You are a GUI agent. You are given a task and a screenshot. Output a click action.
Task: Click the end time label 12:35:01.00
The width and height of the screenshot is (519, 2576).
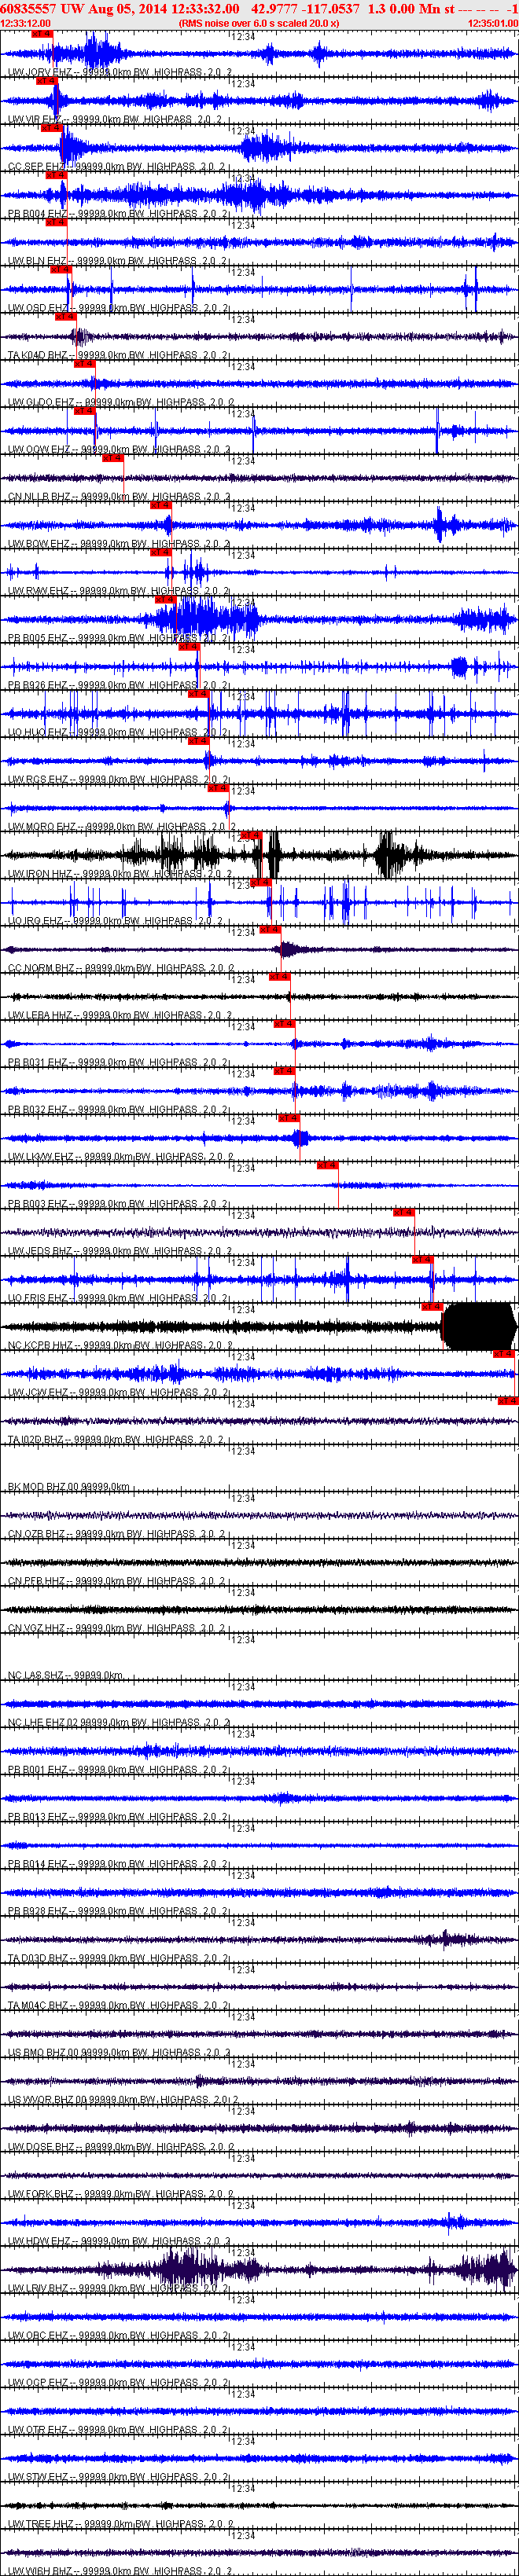tap(493, 23)
